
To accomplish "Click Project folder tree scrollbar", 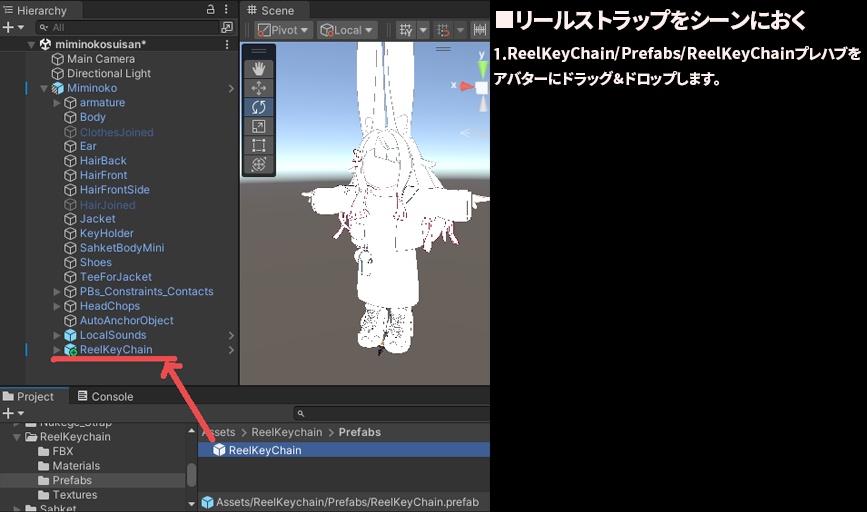I will click(191, 474).
